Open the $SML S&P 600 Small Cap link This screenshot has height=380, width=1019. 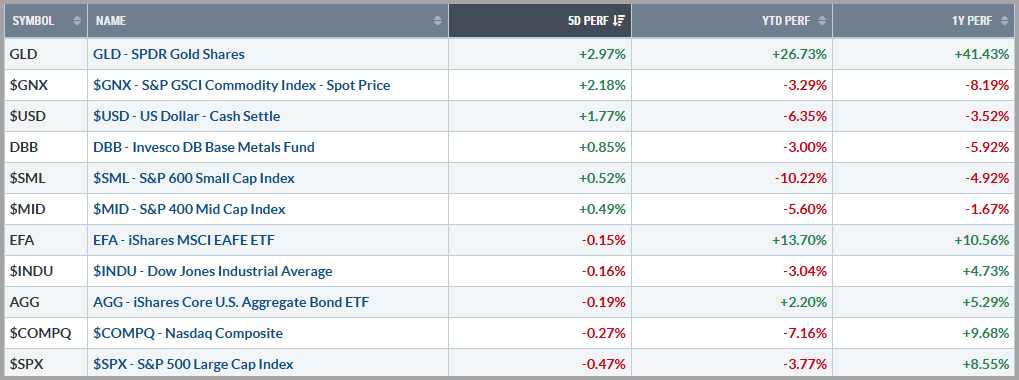click(x=194, y=178)
